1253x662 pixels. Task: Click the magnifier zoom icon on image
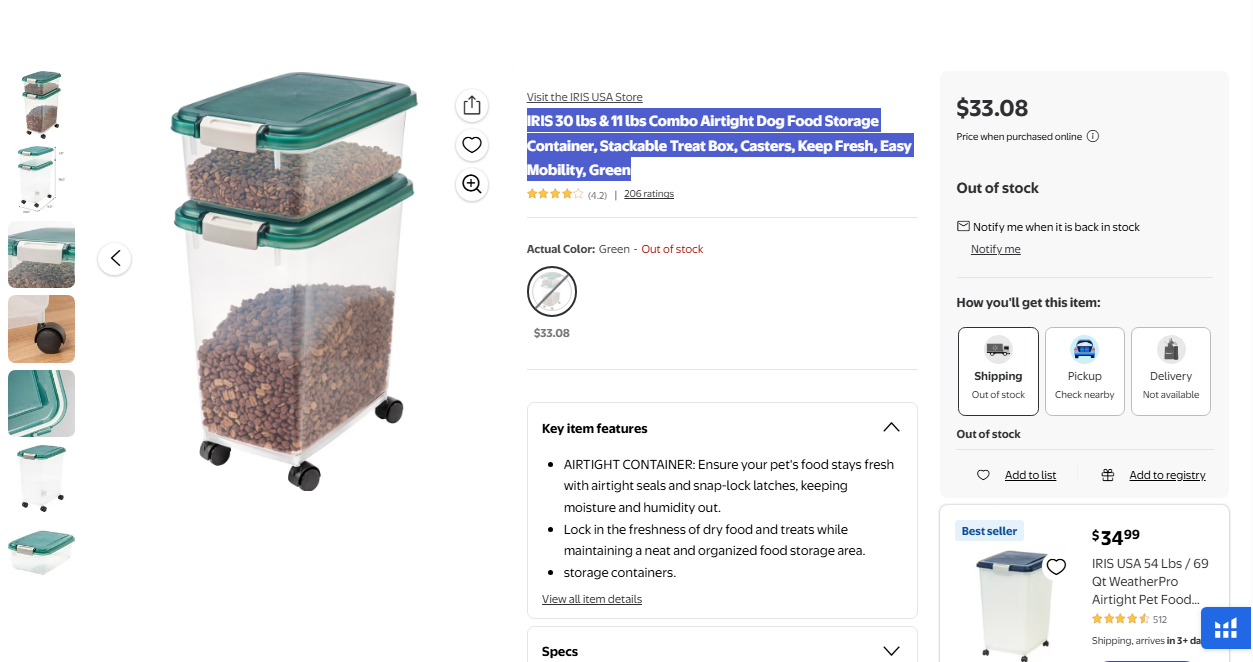[x=472, y=184]
